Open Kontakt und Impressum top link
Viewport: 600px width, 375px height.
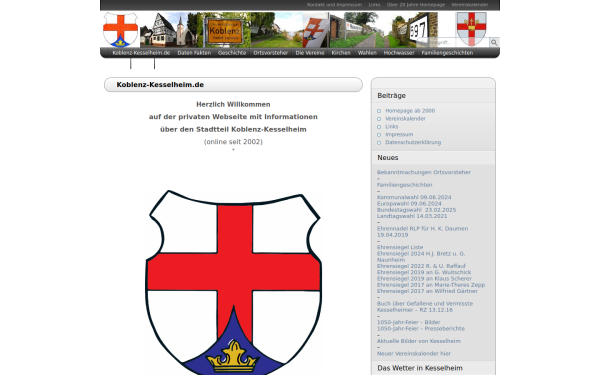[334, 5]
